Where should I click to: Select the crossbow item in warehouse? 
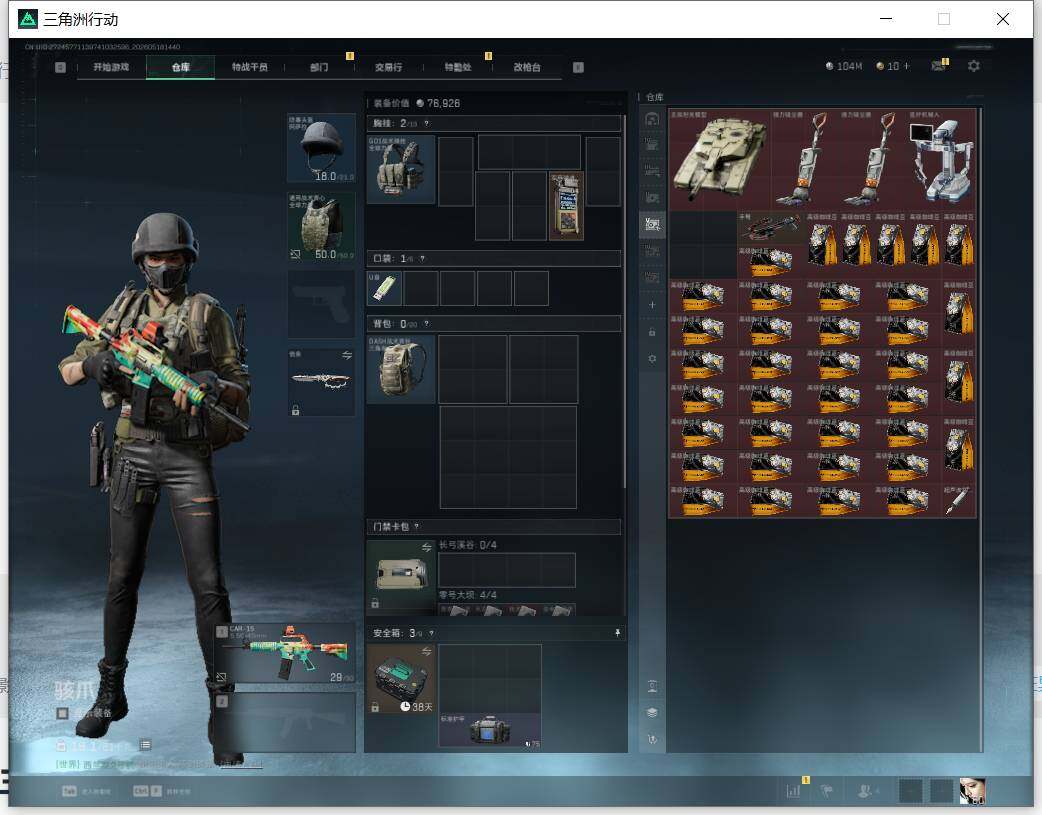(771, 228)
